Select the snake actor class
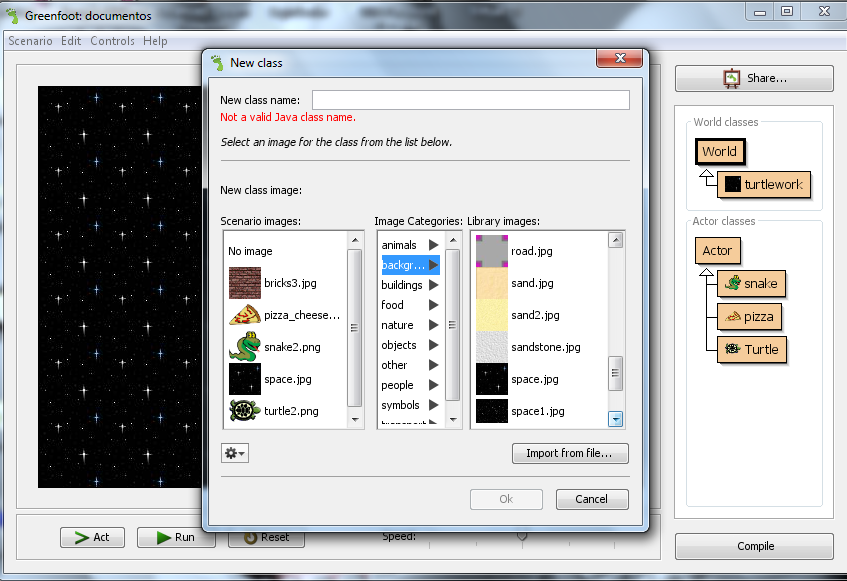847x581 pixels. (x=751, y=284)
